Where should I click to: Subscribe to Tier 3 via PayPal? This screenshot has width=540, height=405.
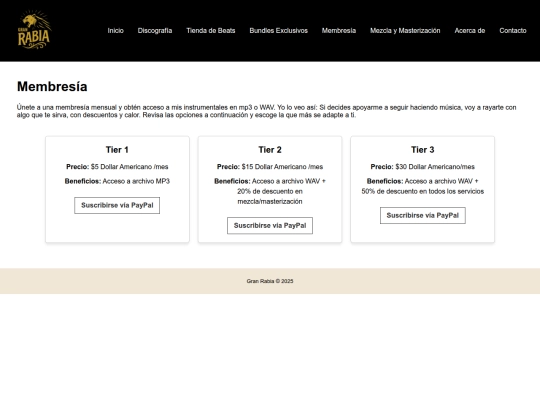pyautogui.click(x=423, y=216)
